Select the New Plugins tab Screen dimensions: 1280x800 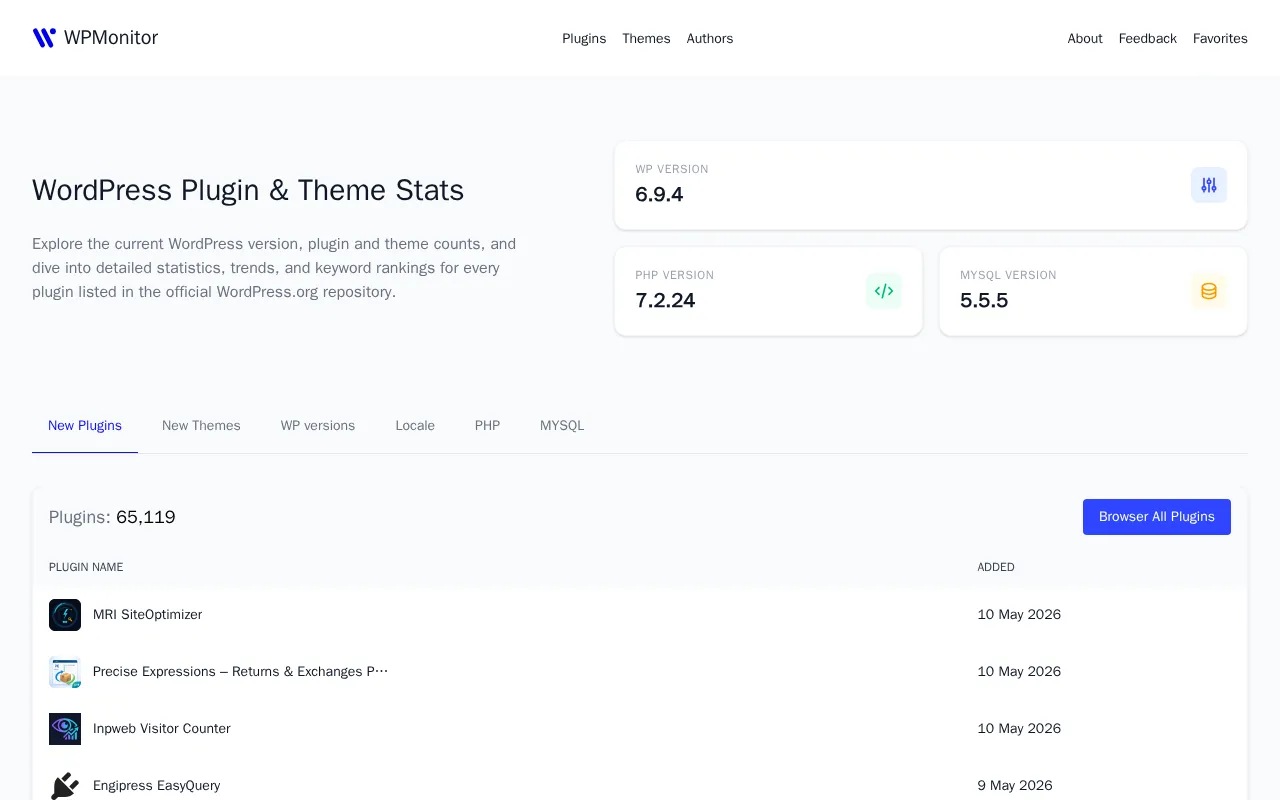pyautogui.click(x=85, y=425)
